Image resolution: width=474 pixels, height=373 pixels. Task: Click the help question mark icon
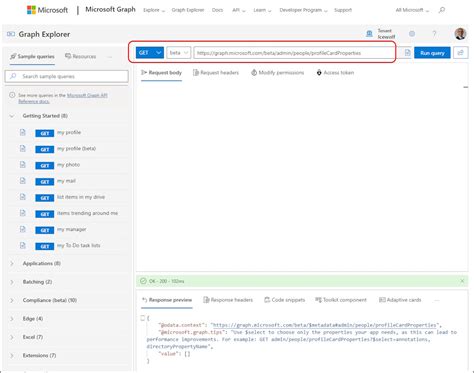point(434,34)
